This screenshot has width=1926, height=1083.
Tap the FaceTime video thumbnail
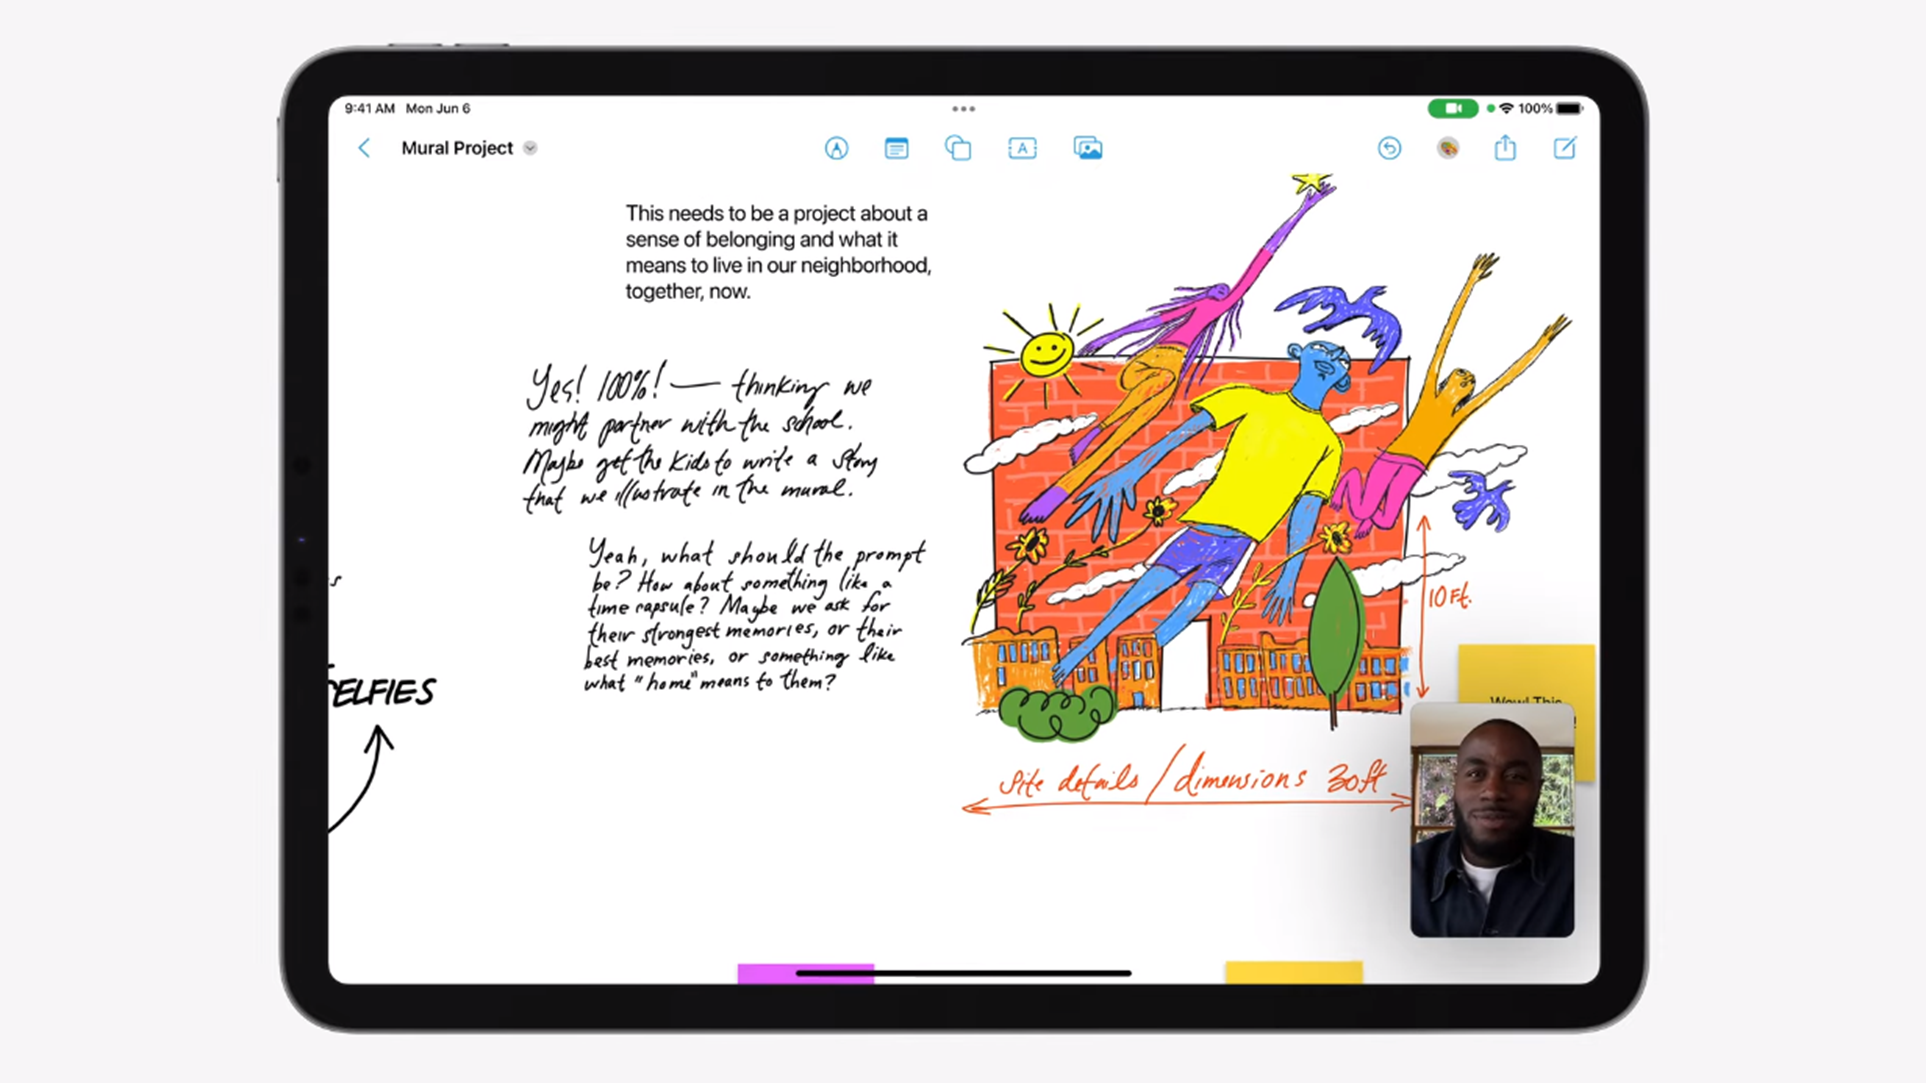coord(1491,820)
